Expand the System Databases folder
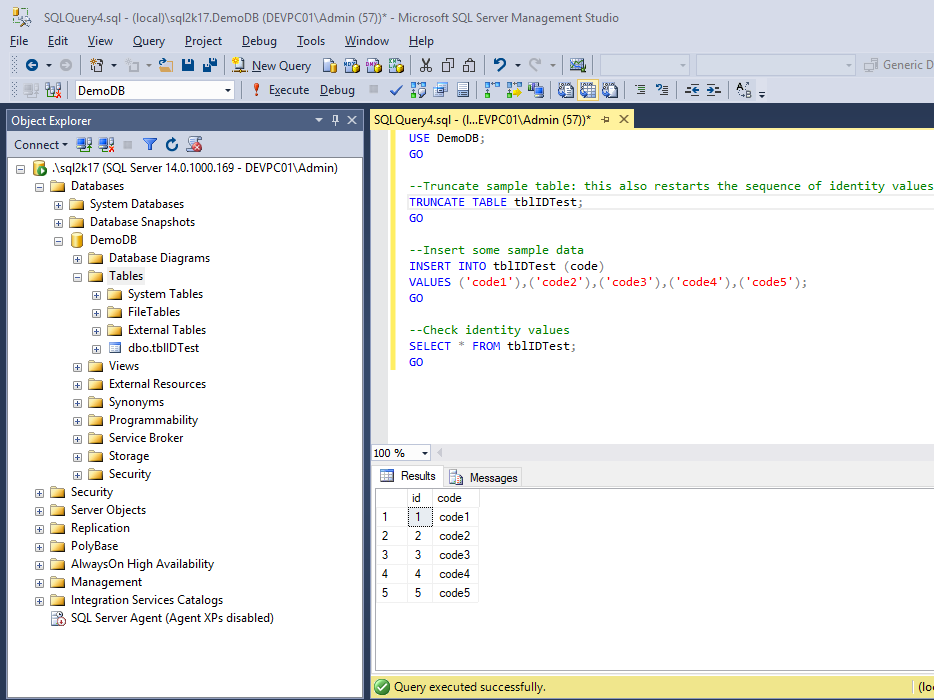This screenshot has width=934, height=700. 58,205
